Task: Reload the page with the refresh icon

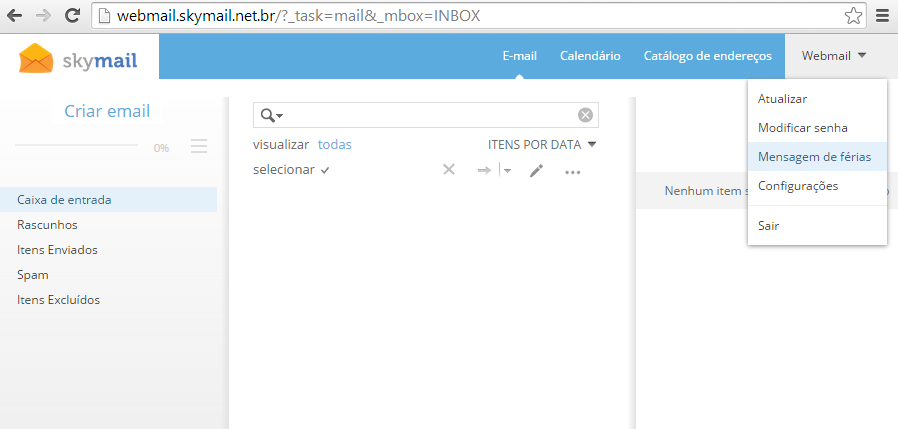Action: [x=72, y=16]
